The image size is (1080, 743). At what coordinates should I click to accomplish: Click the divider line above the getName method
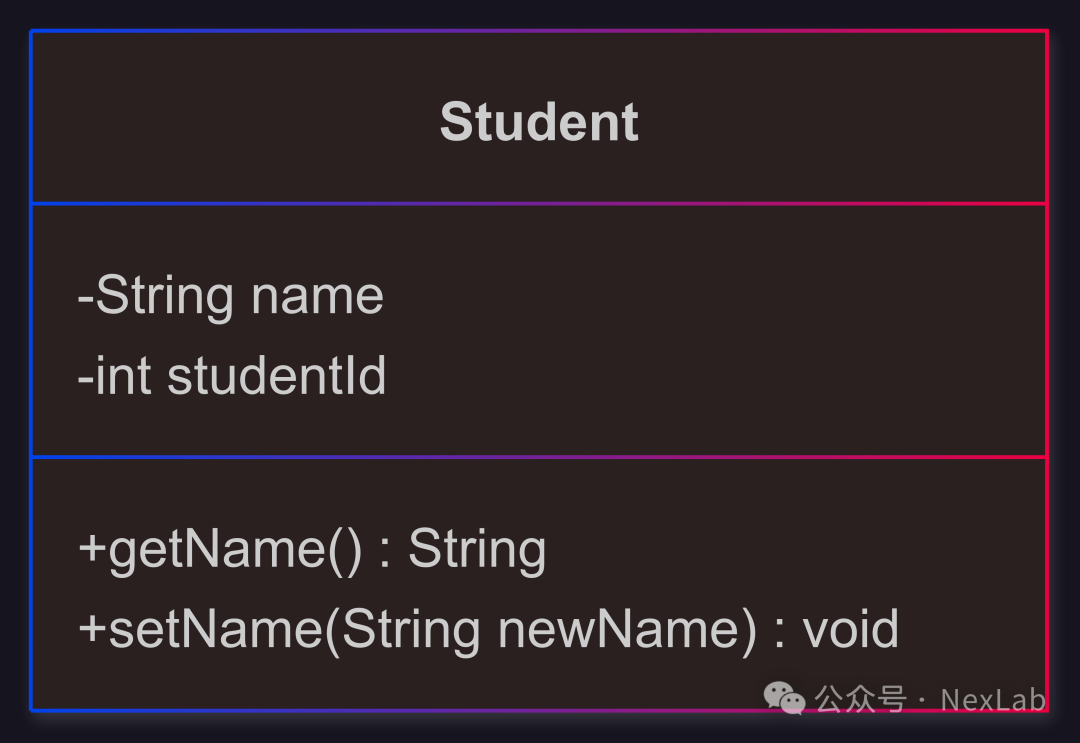pos(539,457)
